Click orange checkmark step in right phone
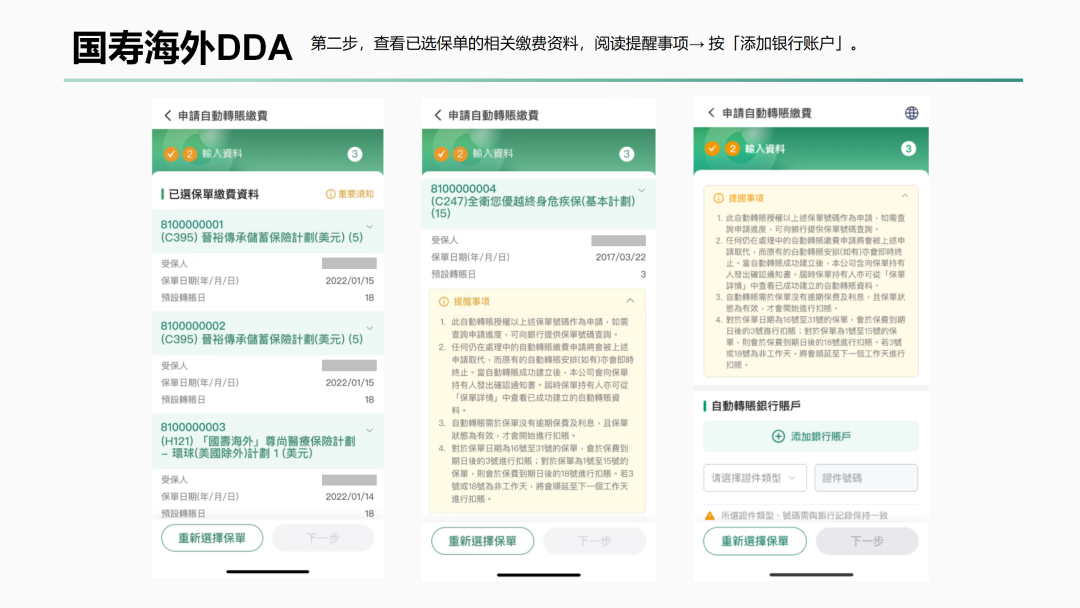The width and height of the screenshot is (1080, 608). coord(712,149)
